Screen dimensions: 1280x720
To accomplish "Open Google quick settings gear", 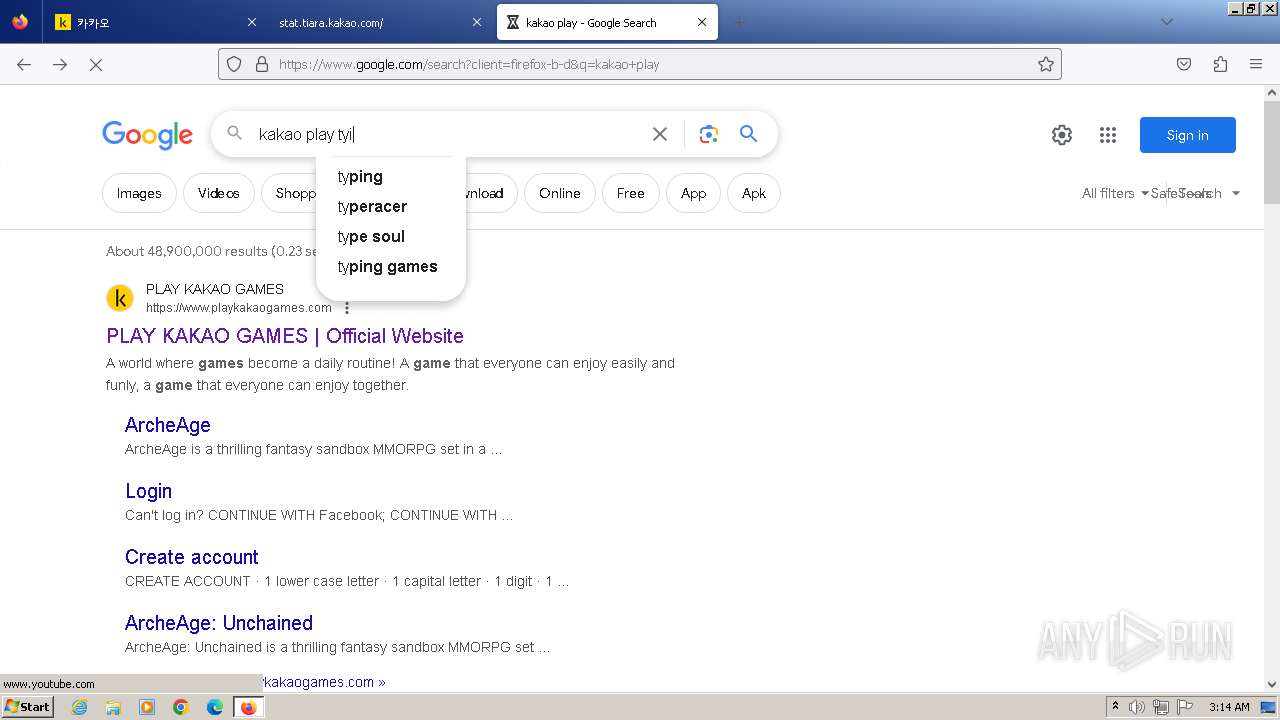I will coord(1062,135).
